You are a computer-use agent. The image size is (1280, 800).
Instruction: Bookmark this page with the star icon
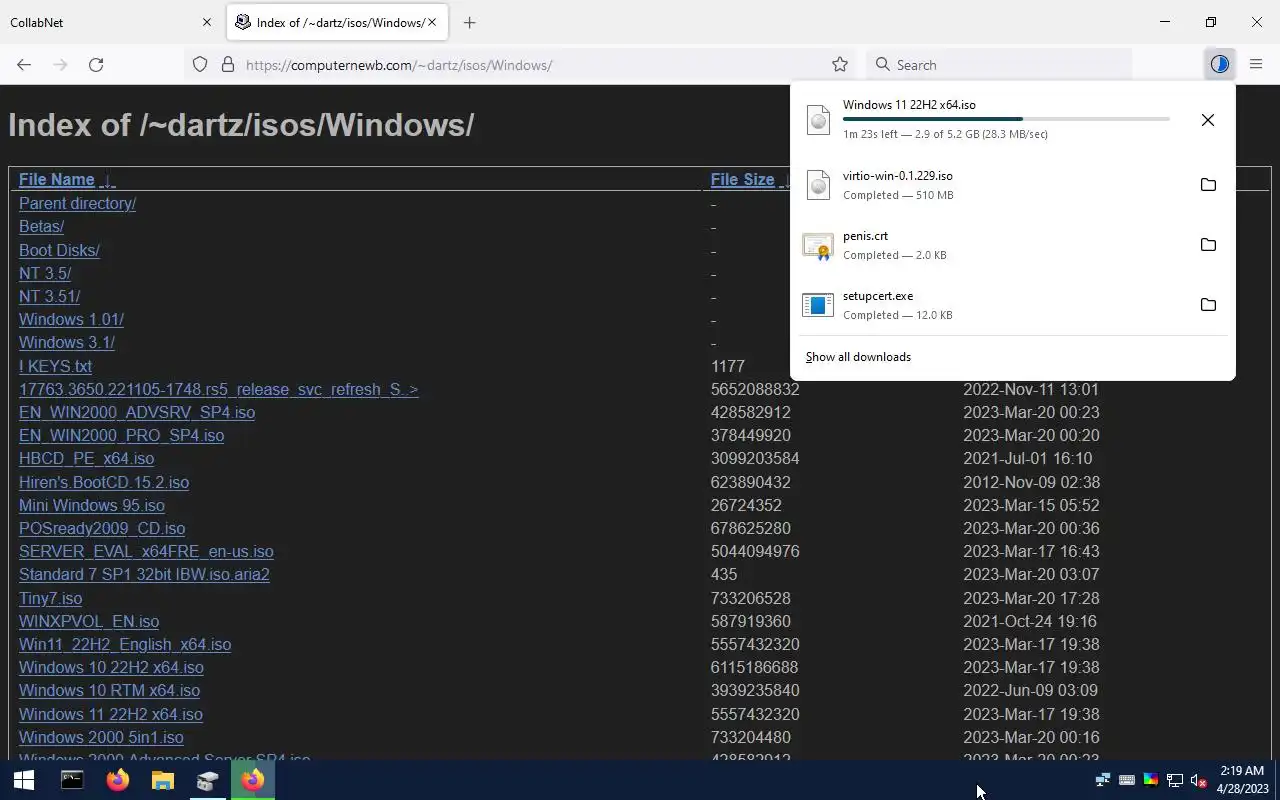tap(840, 64)
